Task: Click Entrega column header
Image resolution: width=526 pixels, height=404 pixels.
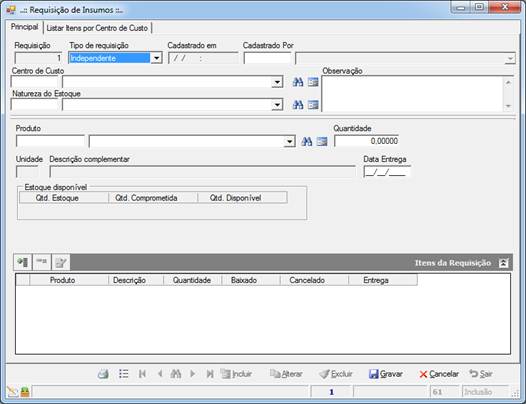Action: pos(383,280)
